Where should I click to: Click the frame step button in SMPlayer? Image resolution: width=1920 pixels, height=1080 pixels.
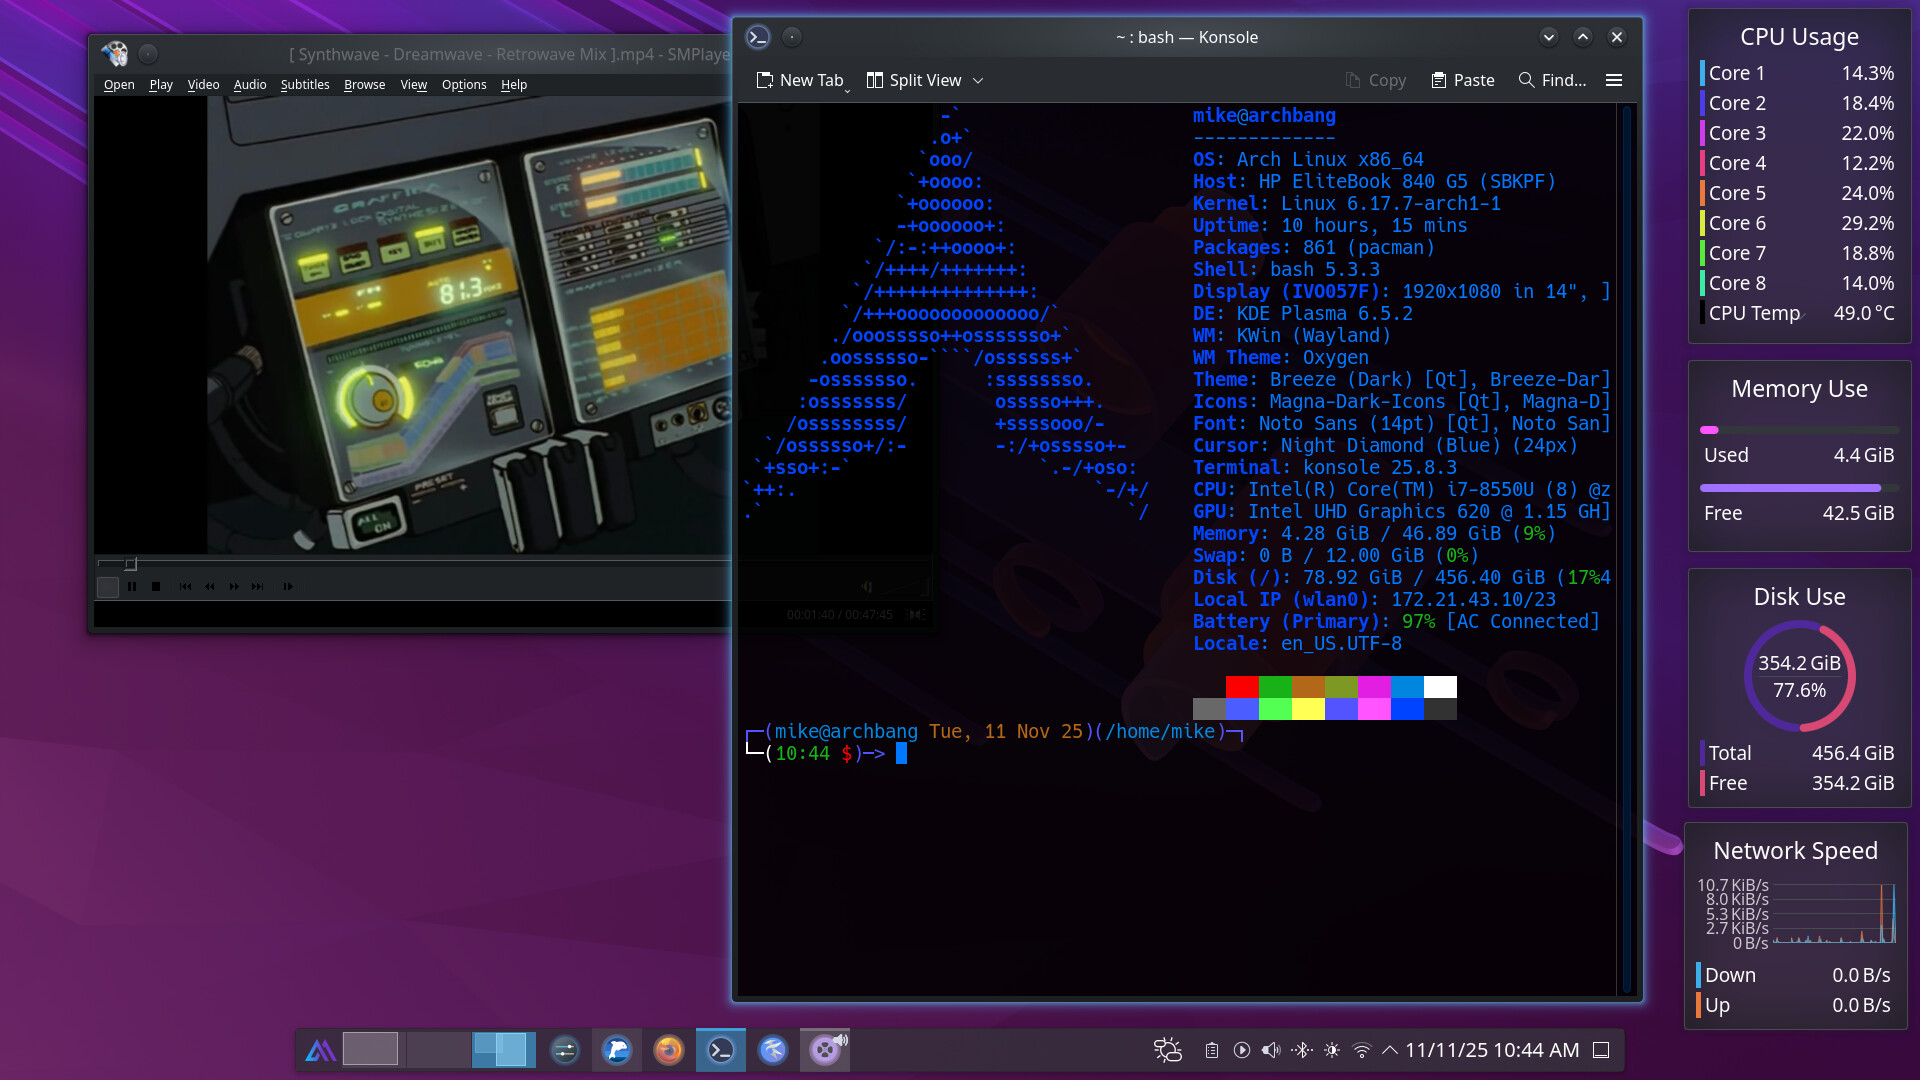pyautogui.click(x=288, y=587)
